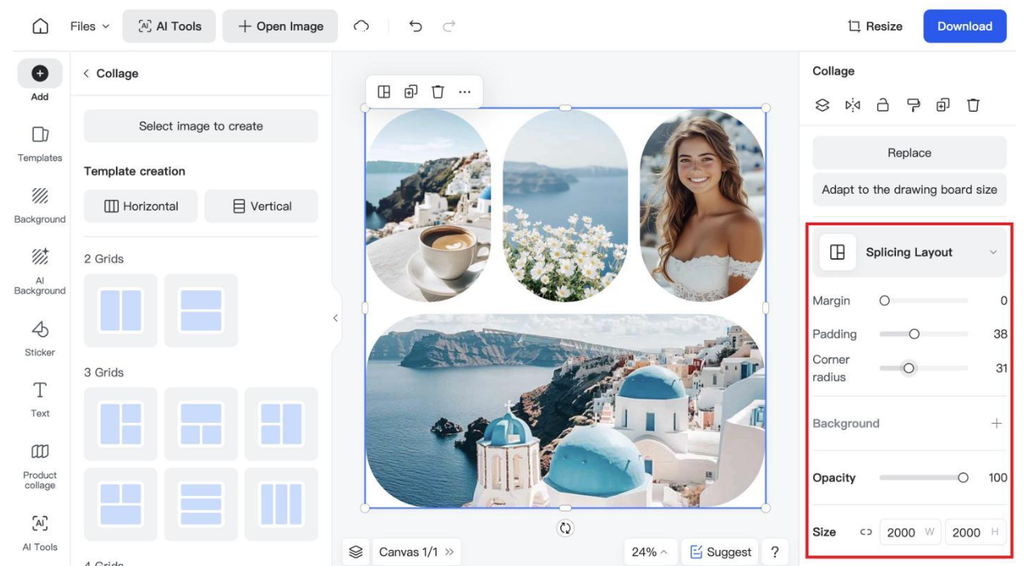Choose Horizontal template creation

tap(140, 206)
